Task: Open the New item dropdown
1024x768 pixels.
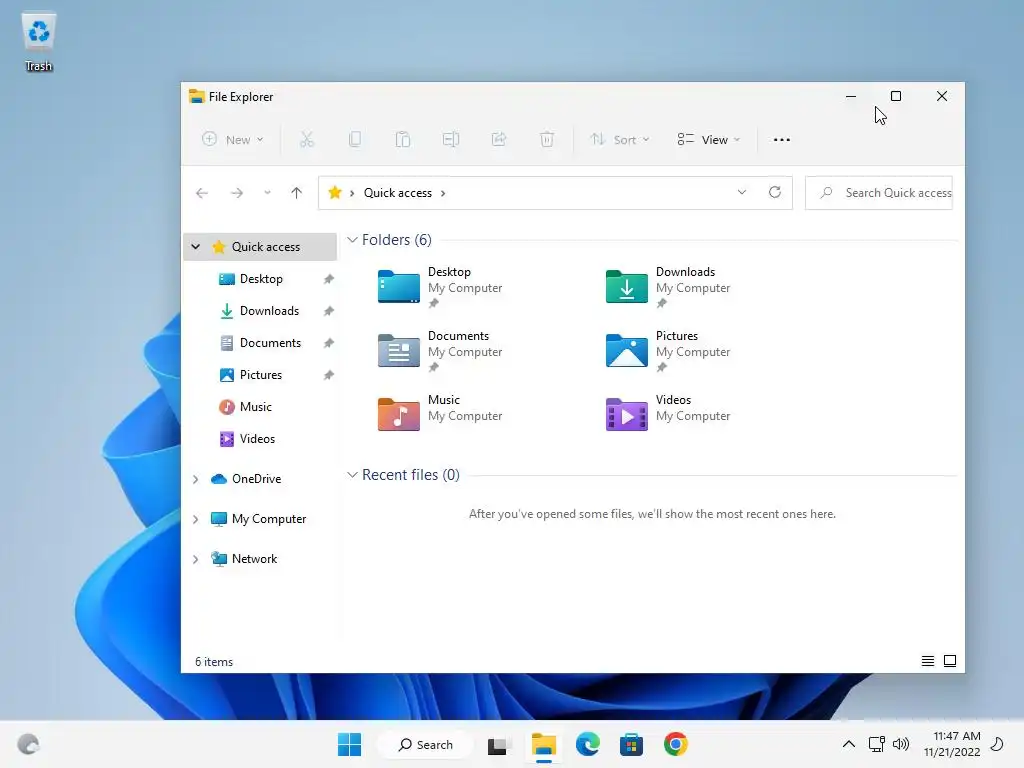Action: (x=232, y=139)
